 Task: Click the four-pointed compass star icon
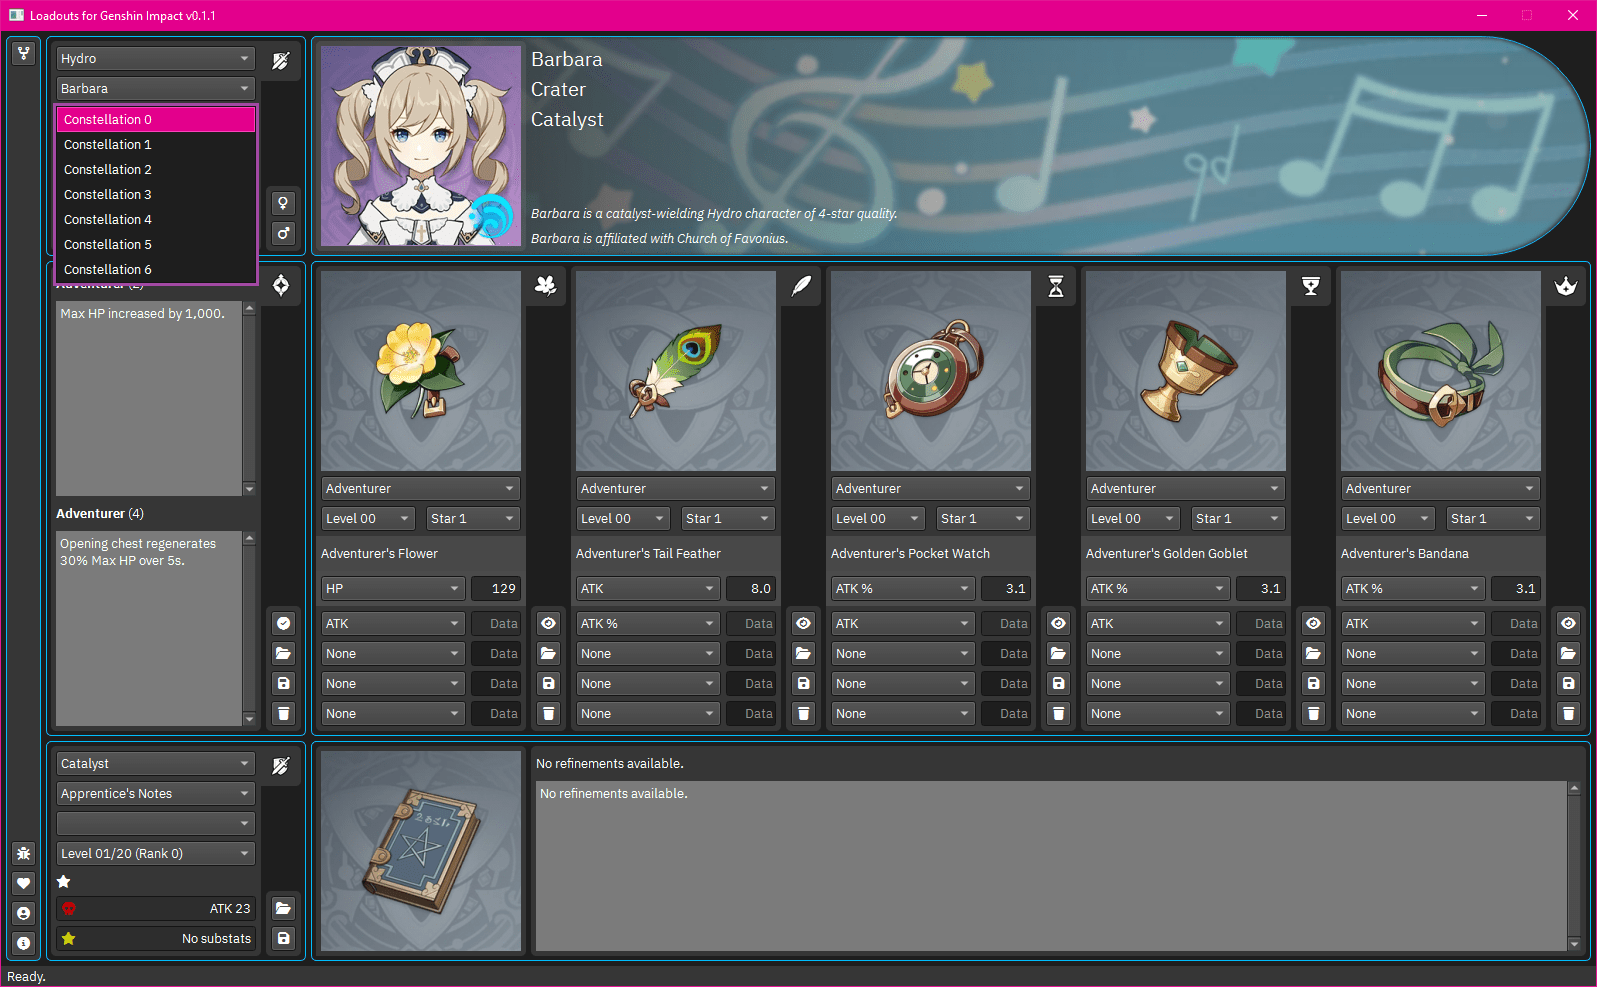pyautogui.click(x=281, y=285)
